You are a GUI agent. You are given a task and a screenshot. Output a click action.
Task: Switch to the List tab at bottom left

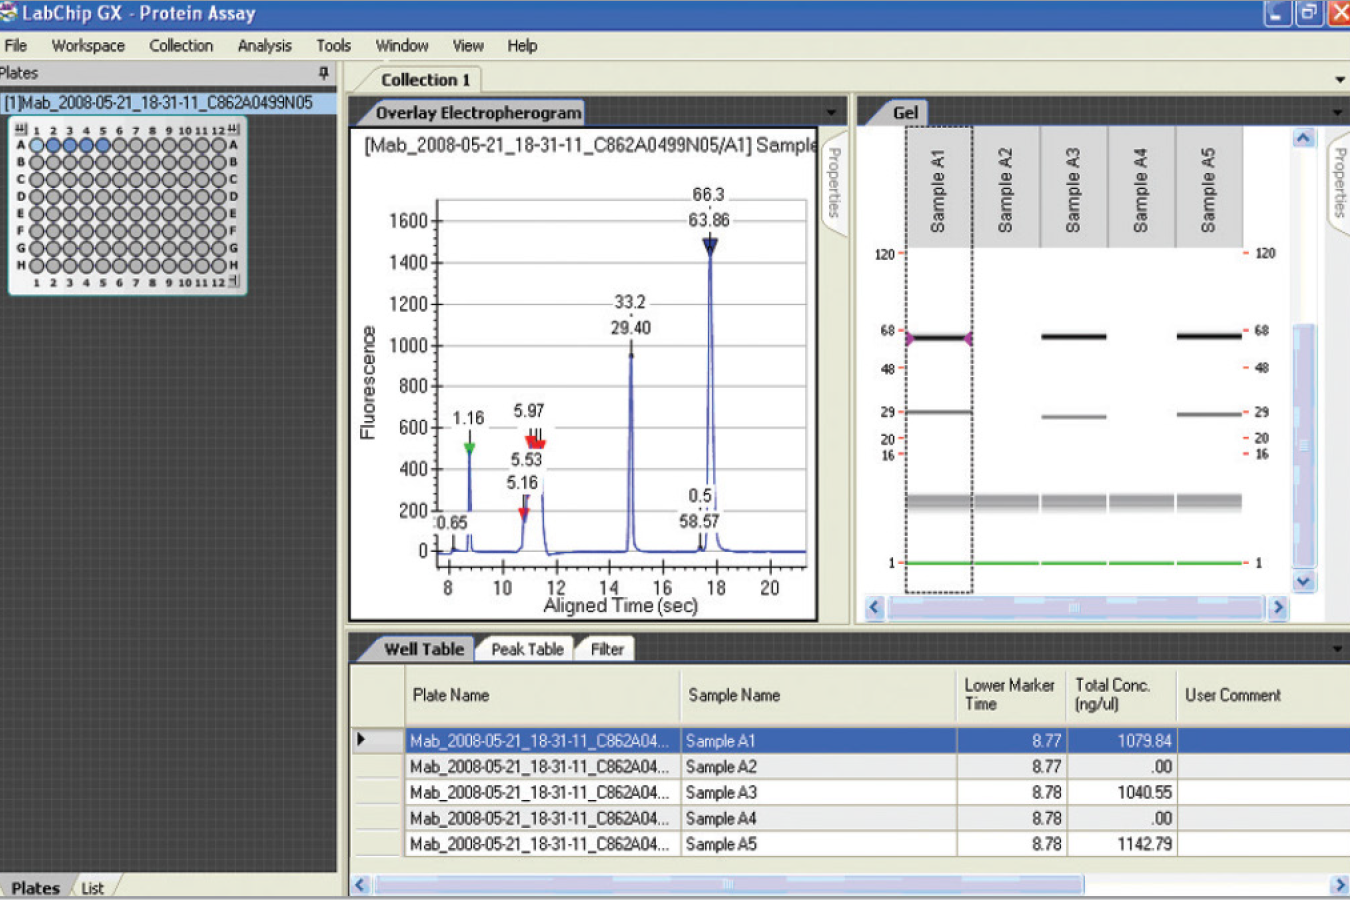click(93, 887)
